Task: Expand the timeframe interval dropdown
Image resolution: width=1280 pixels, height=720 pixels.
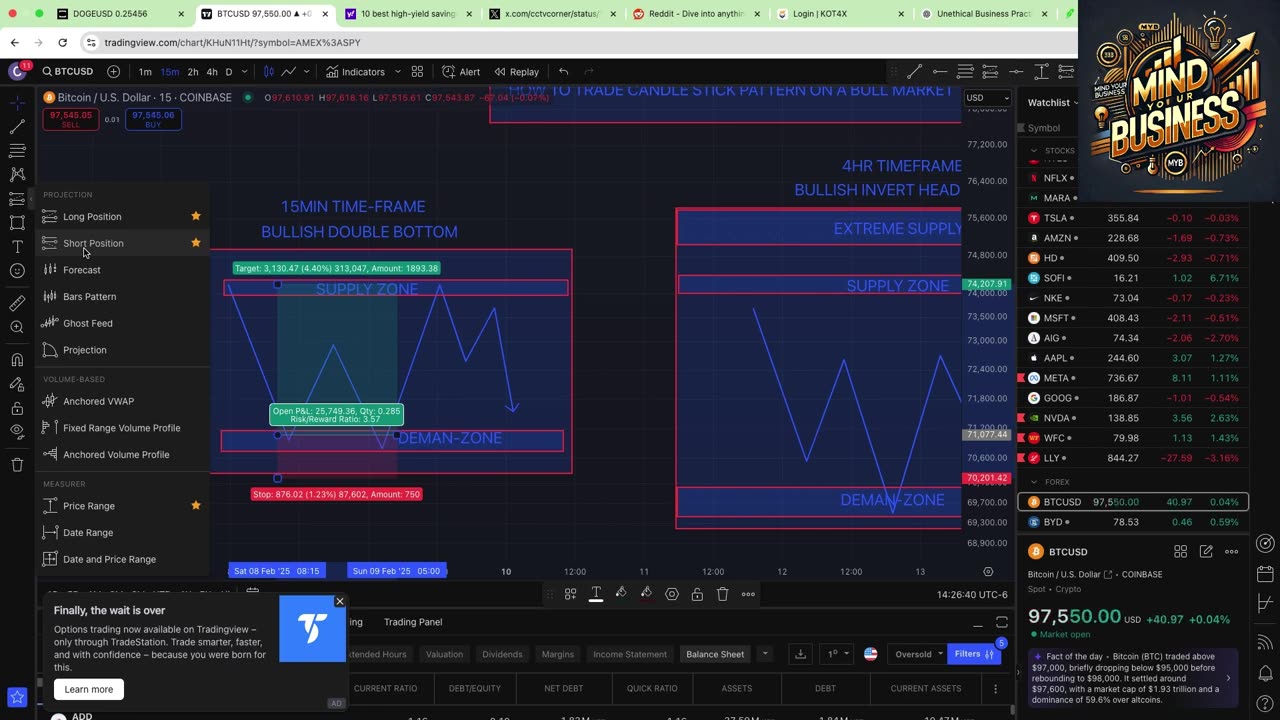Action: click(246, 72)
